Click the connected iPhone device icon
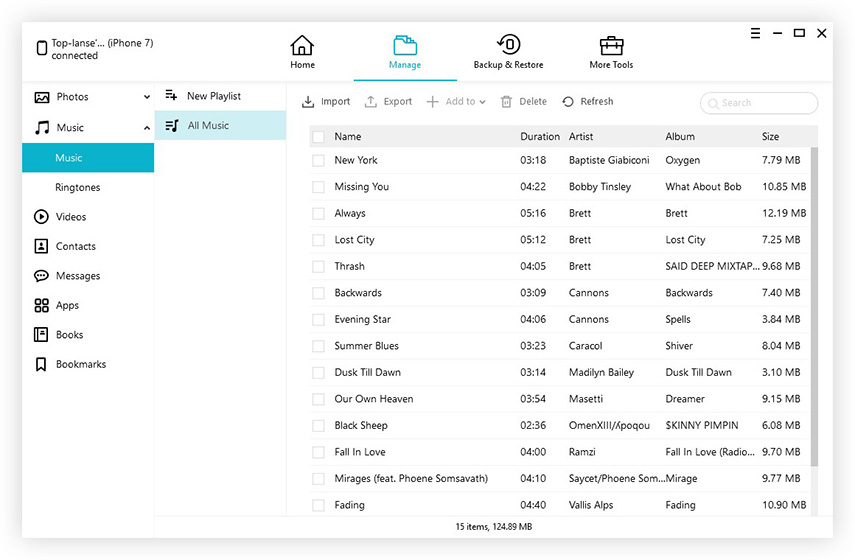 [41, 48]
